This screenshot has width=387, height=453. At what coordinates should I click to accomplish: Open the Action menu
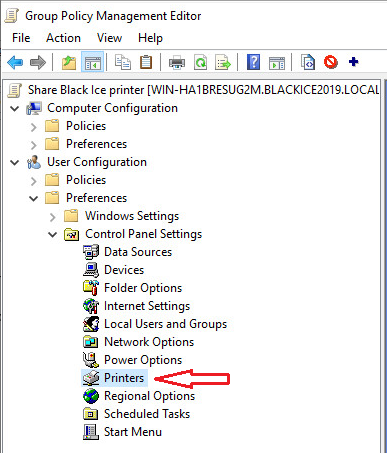point(63,38)
